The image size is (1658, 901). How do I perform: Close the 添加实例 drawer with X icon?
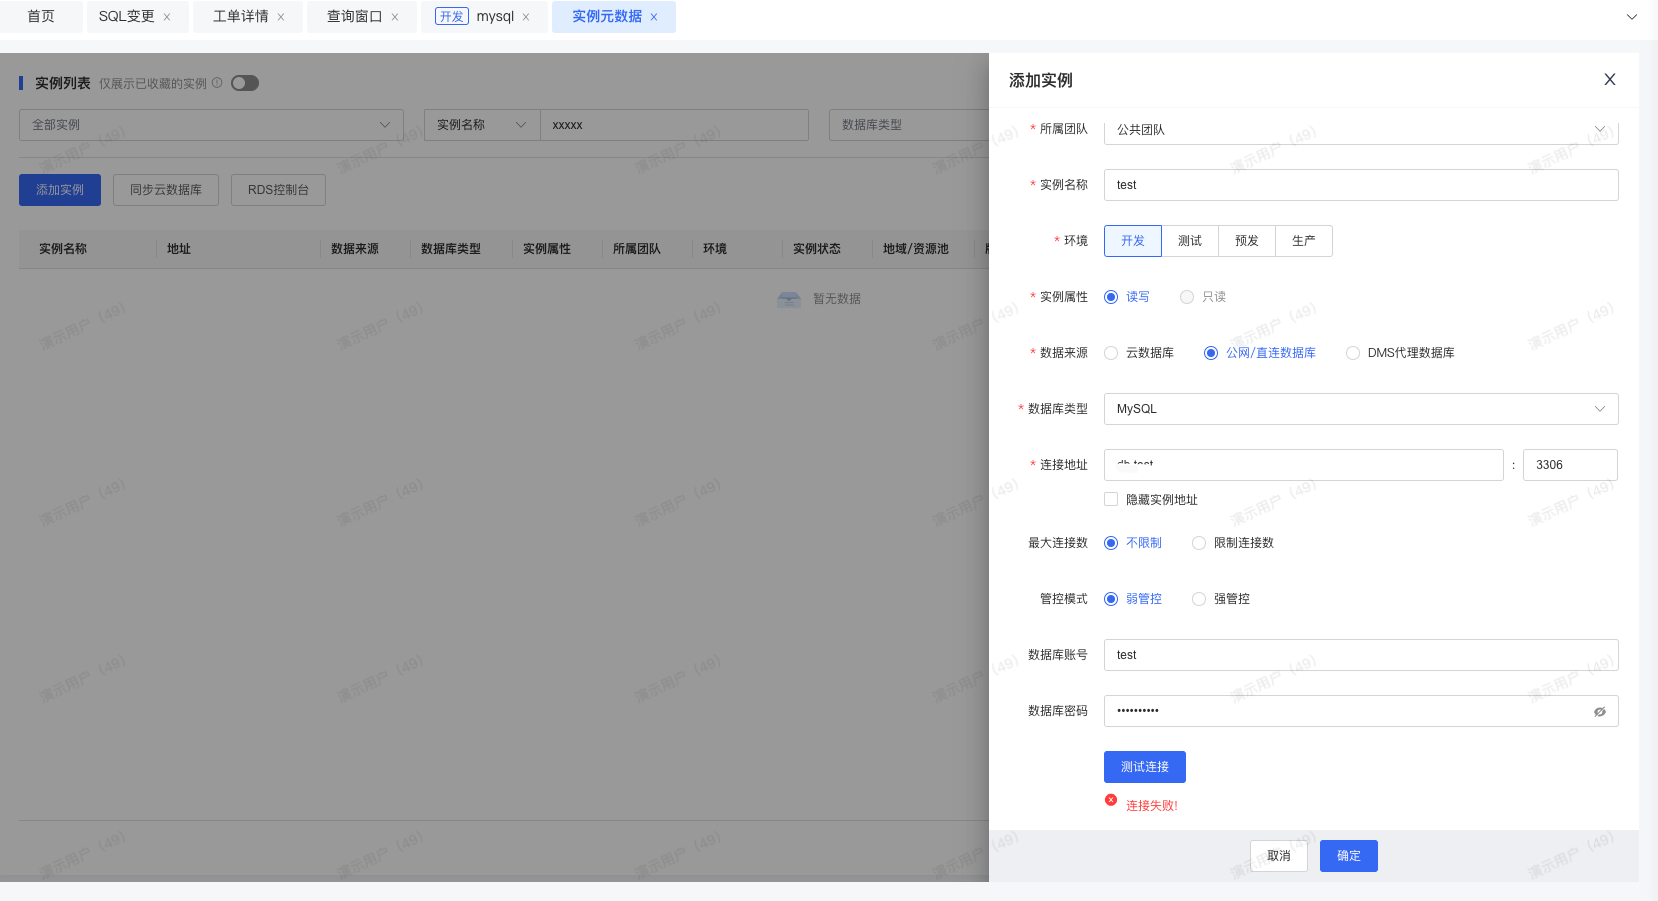coord(1610,80)
